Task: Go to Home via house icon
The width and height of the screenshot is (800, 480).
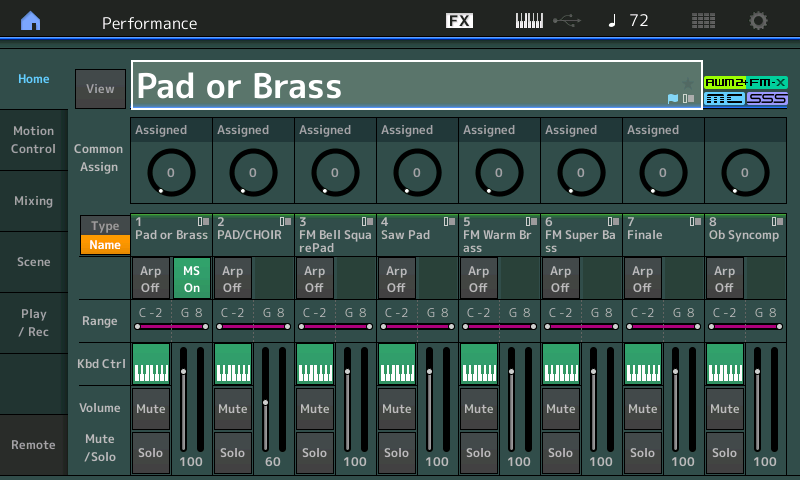Action: [x=31, y=21]
